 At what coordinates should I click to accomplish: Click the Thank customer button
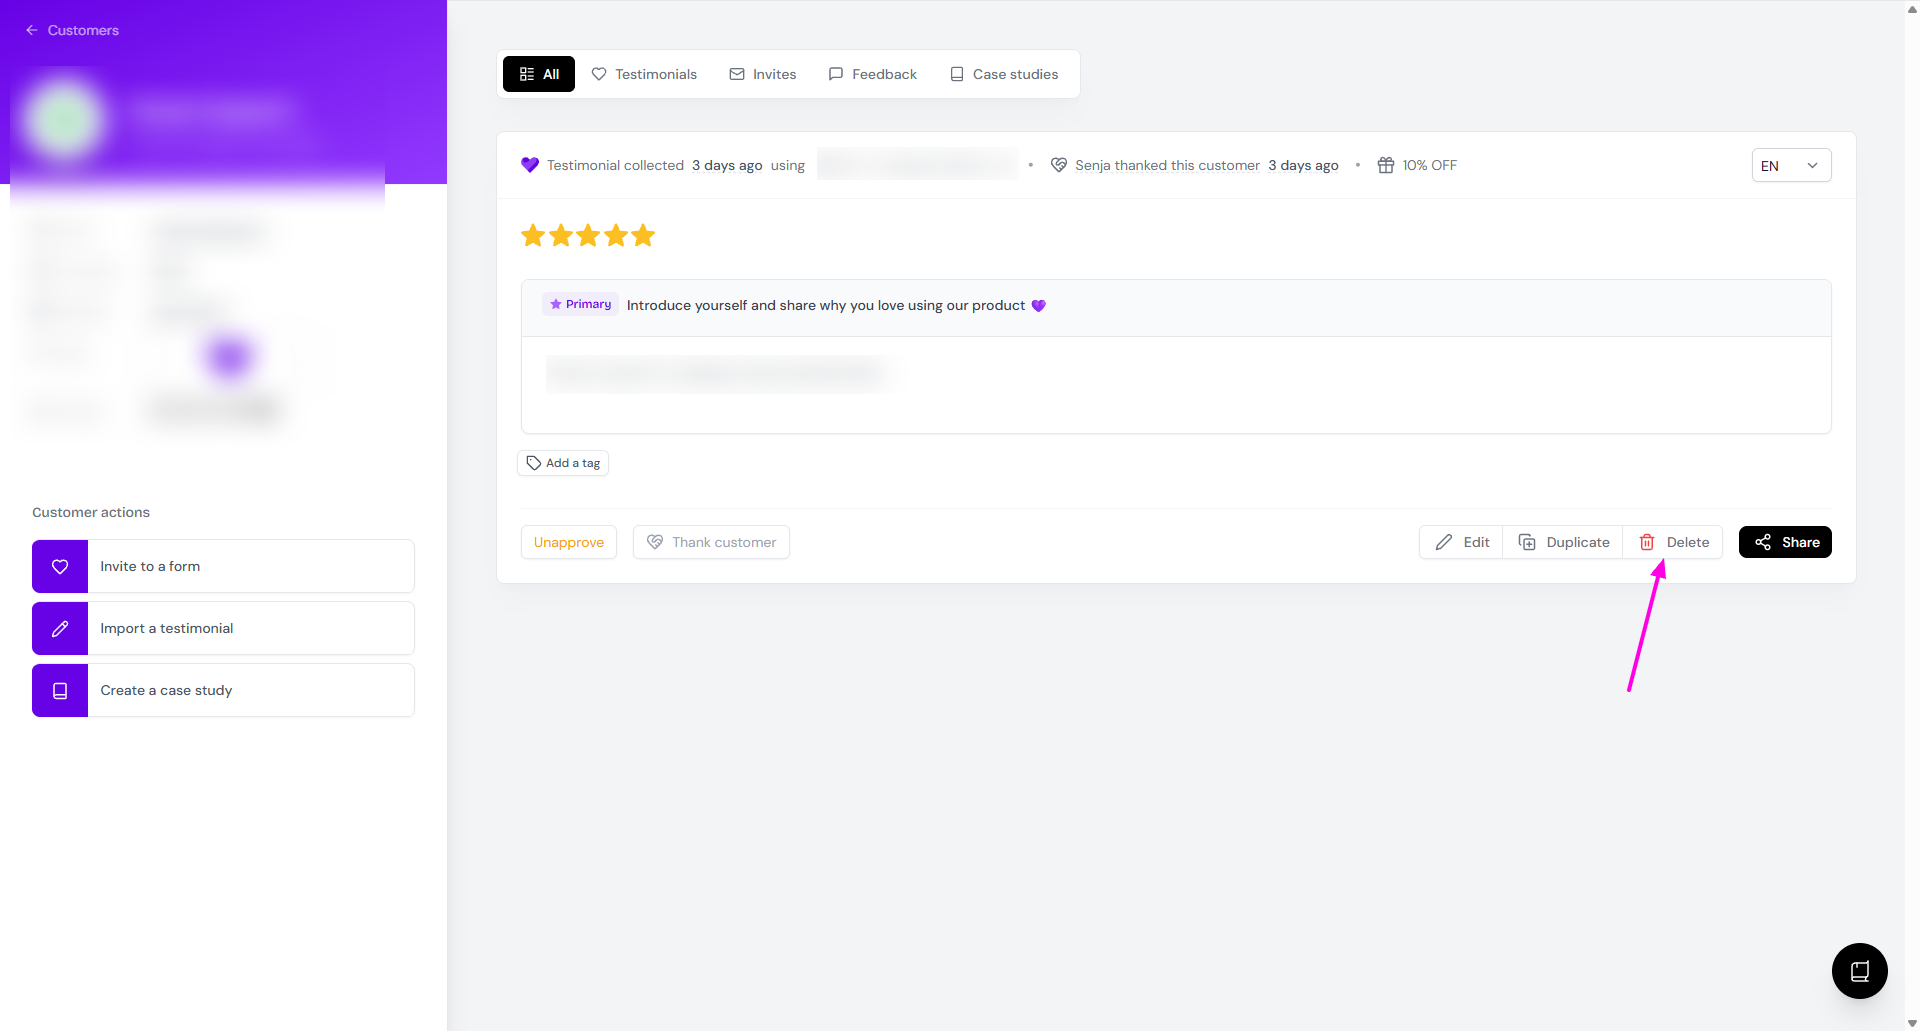tap(711, 542)
